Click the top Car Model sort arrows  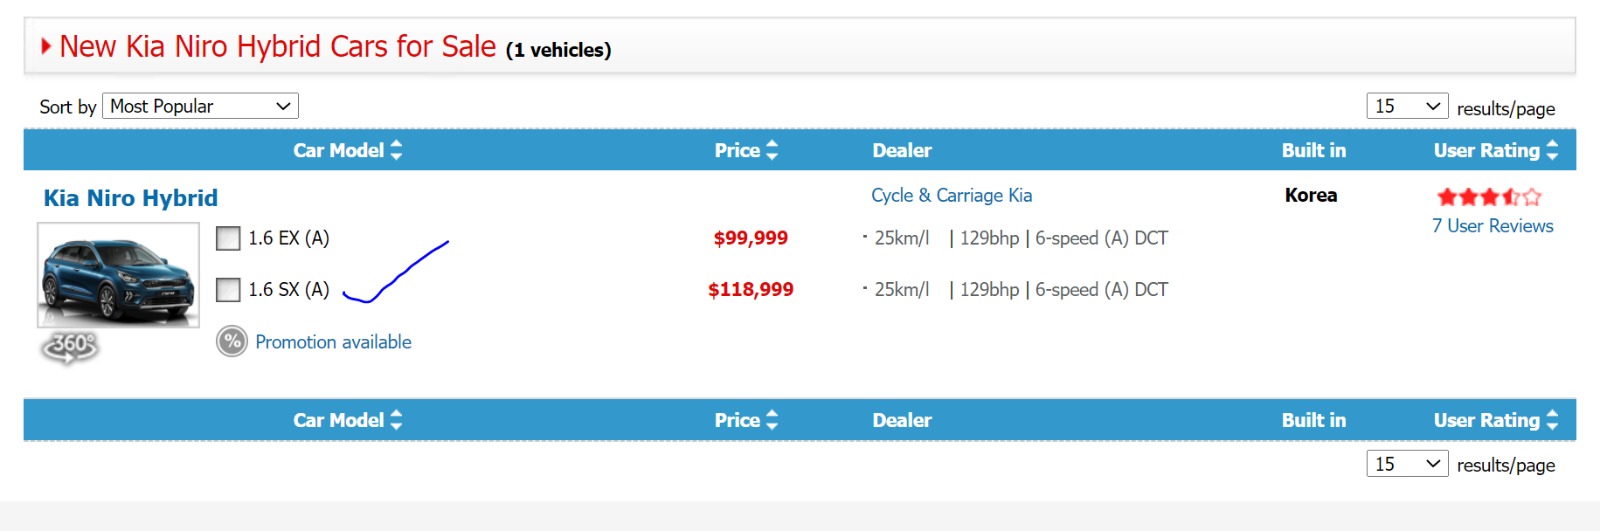[397, 150]
